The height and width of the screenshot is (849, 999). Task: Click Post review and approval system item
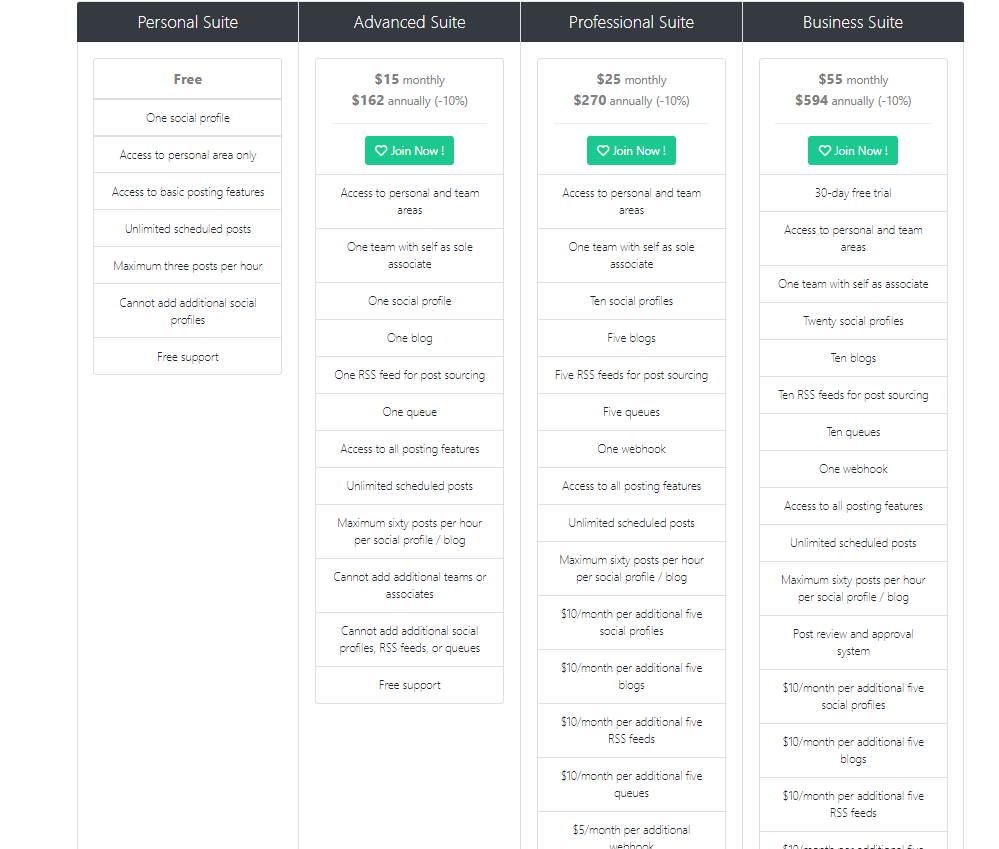(x=853, y=642)
